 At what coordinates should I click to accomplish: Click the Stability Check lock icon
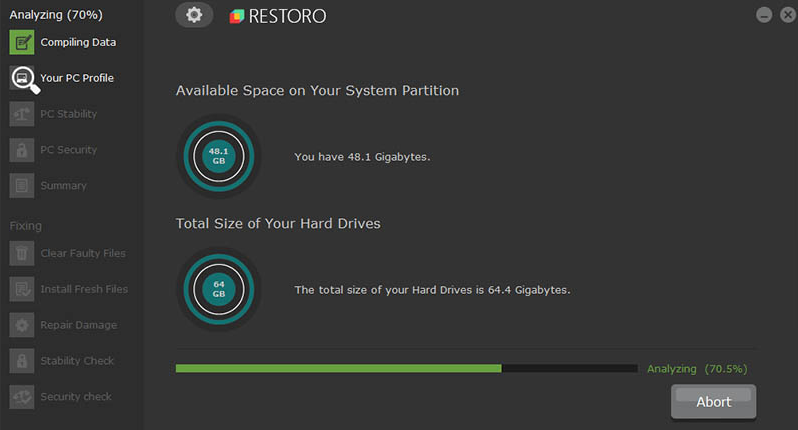coord(22,361)
